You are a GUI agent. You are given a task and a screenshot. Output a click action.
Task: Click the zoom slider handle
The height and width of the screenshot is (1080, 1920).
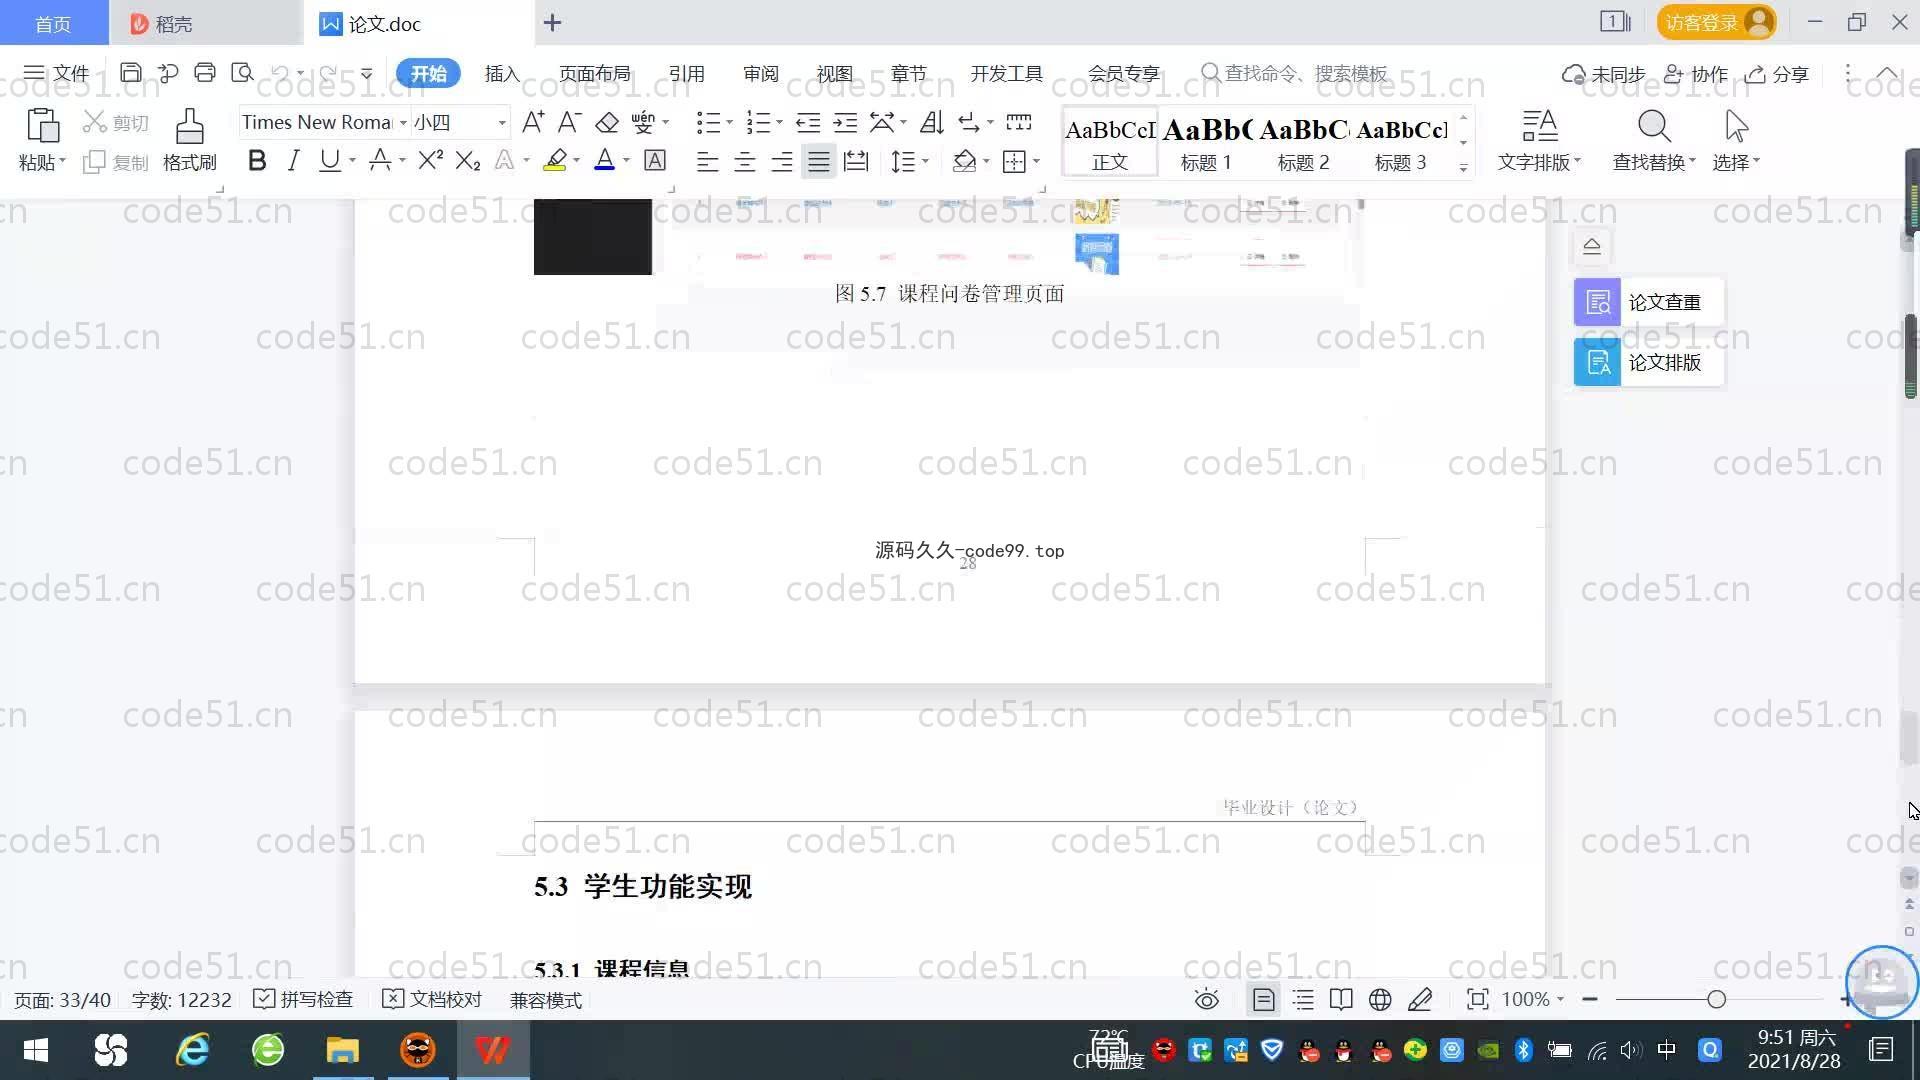click(1717, 999)
